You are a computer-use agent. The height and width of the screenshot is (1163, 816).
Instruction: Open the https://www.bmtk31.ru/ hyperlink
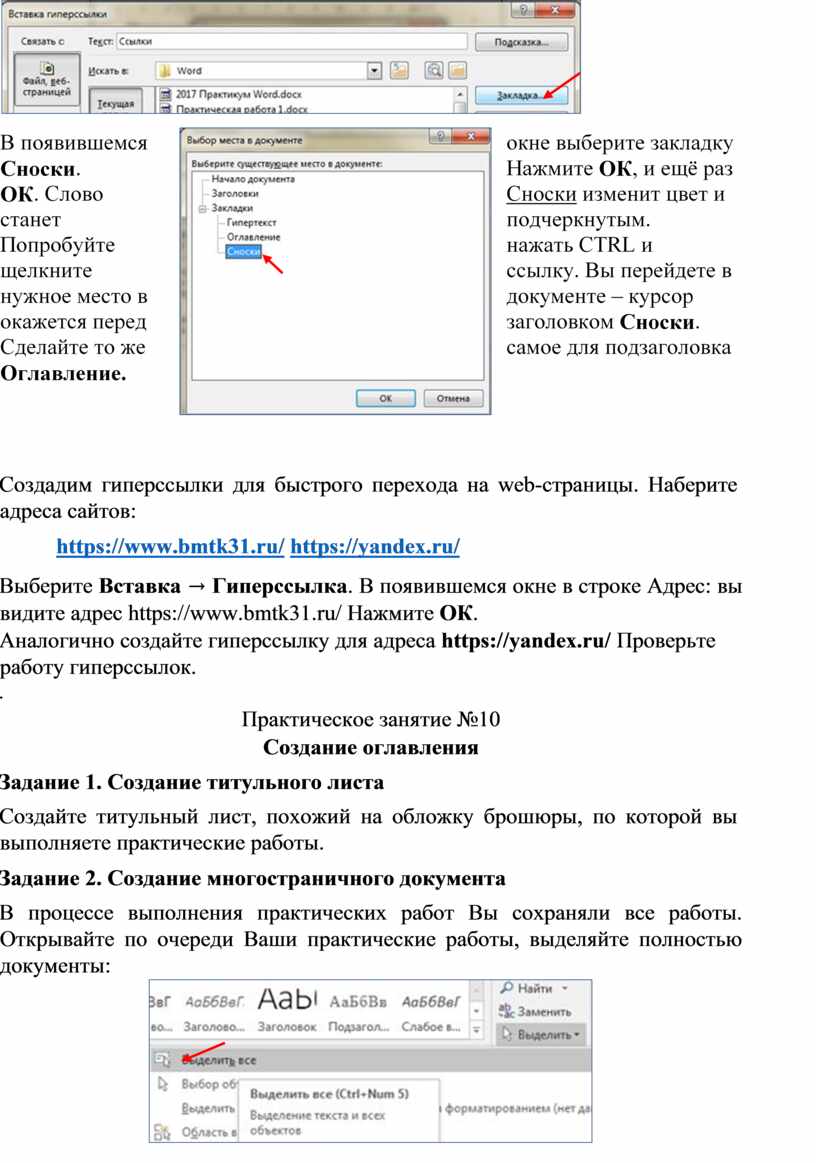coord(171,547)
